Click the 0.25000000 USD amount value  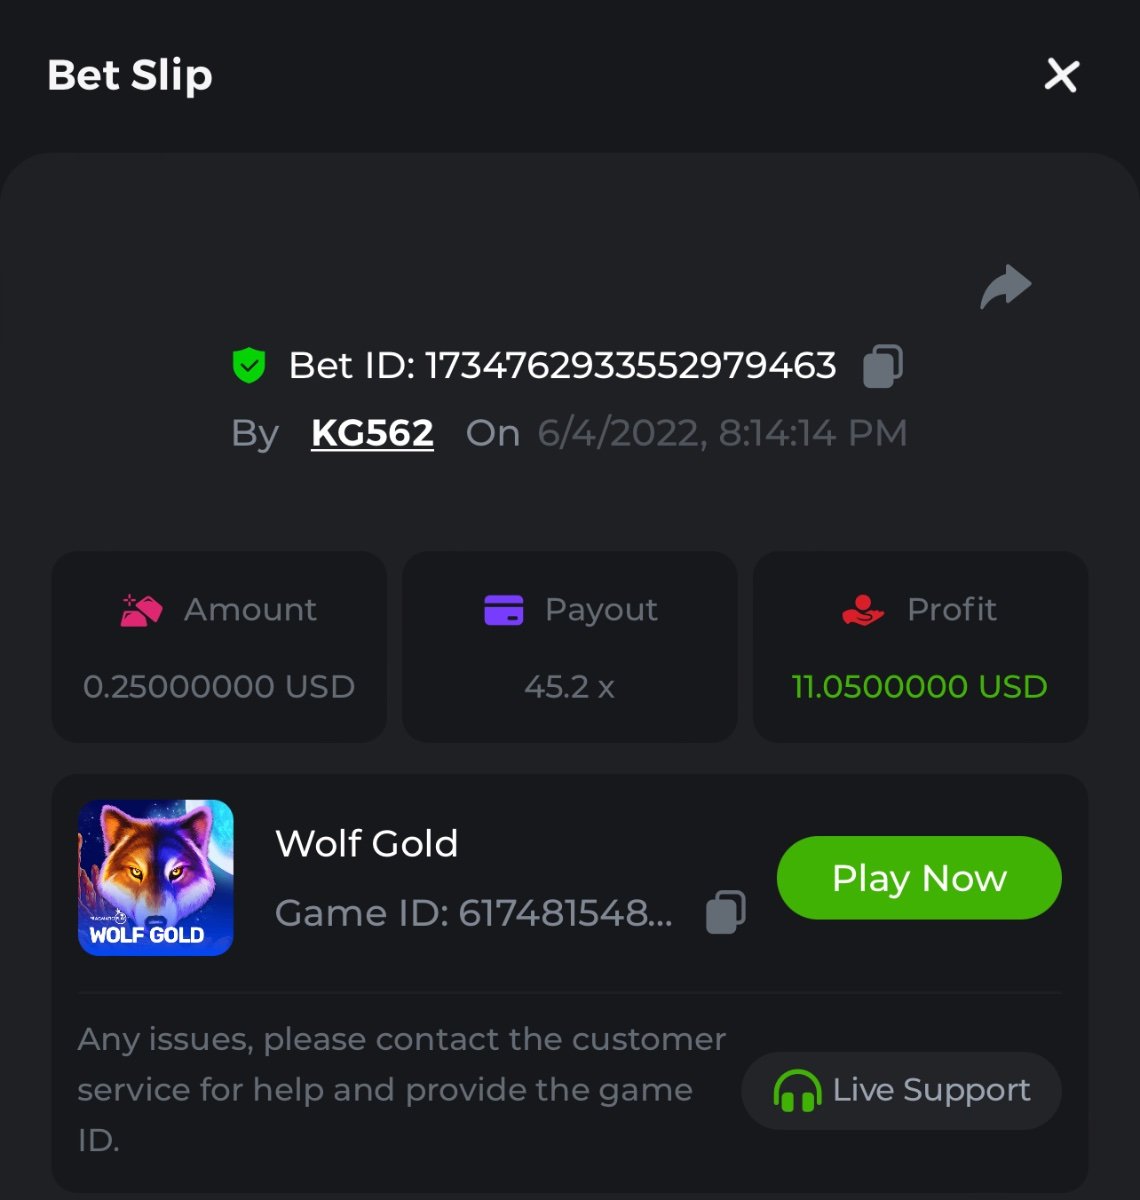coord(219,687)
